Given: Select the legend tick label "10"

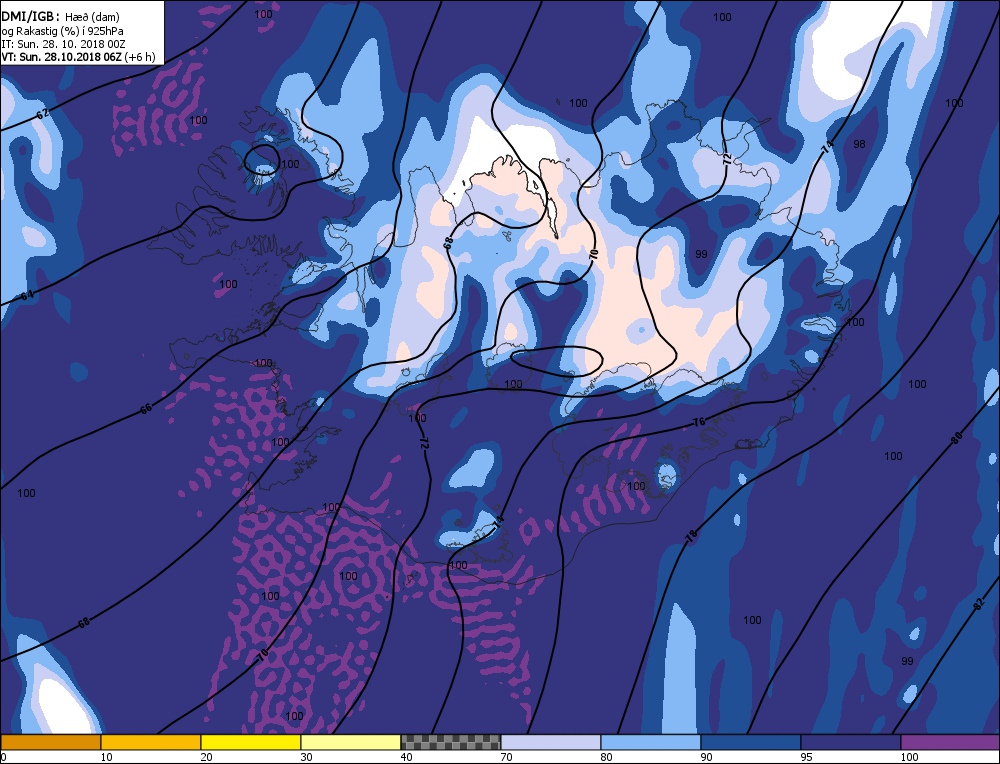Looking at the screenshot, I should coord(106,757).
